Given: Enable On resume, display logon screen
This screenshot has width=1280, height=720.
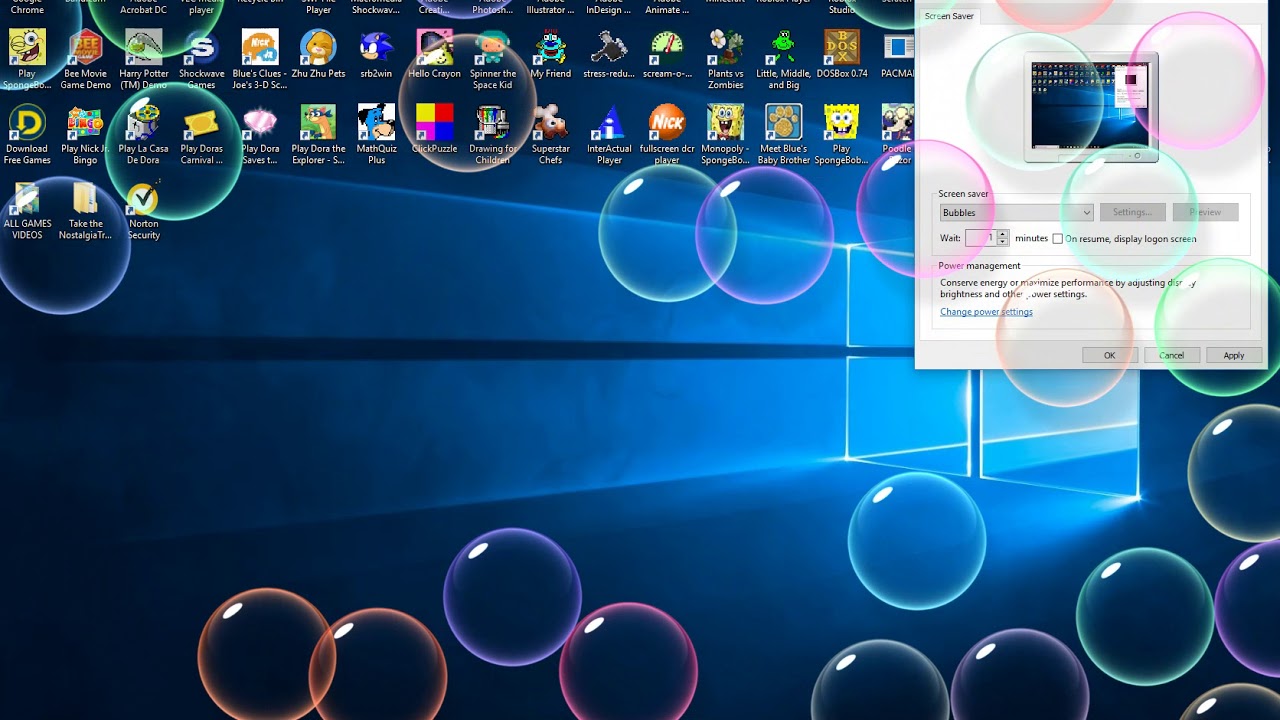Looking at the screenshot, I should [x=1058, y=239].
